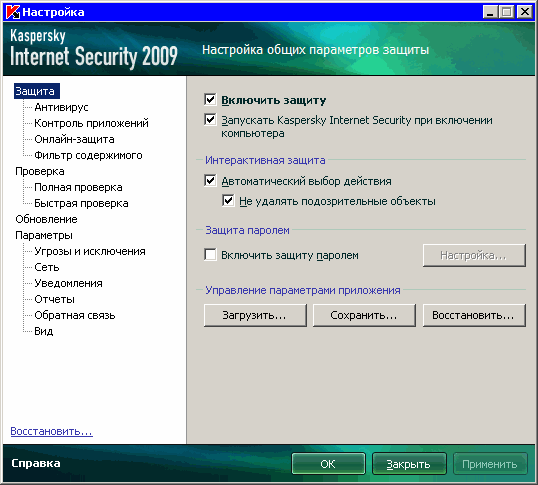The image size is (538, 485).
Task: Minimize the Настройка window
Action: 490,12
